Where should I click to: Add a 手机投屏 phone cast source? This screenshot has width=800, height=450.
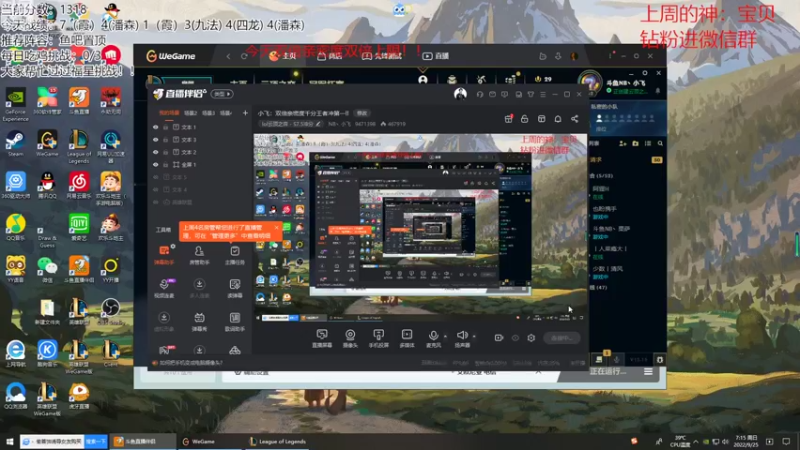[x=379, y=338]
